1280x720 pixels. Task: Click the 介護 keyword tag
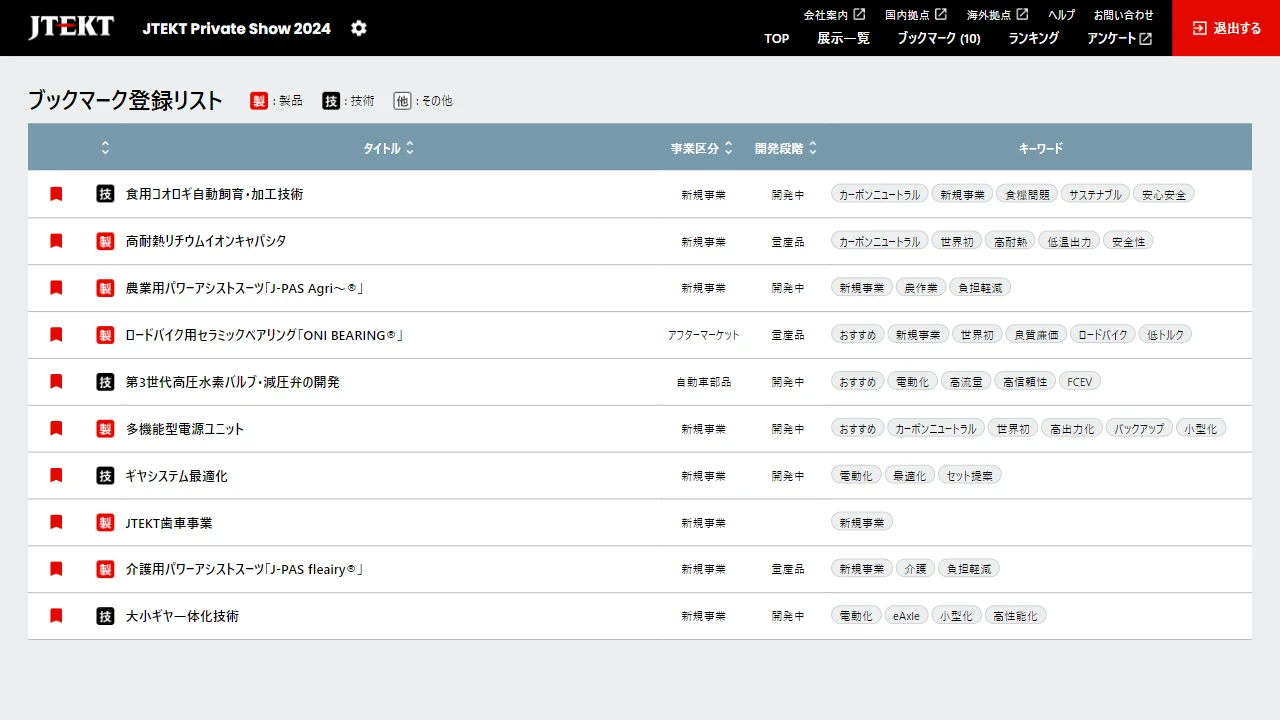tap(915, 569)
